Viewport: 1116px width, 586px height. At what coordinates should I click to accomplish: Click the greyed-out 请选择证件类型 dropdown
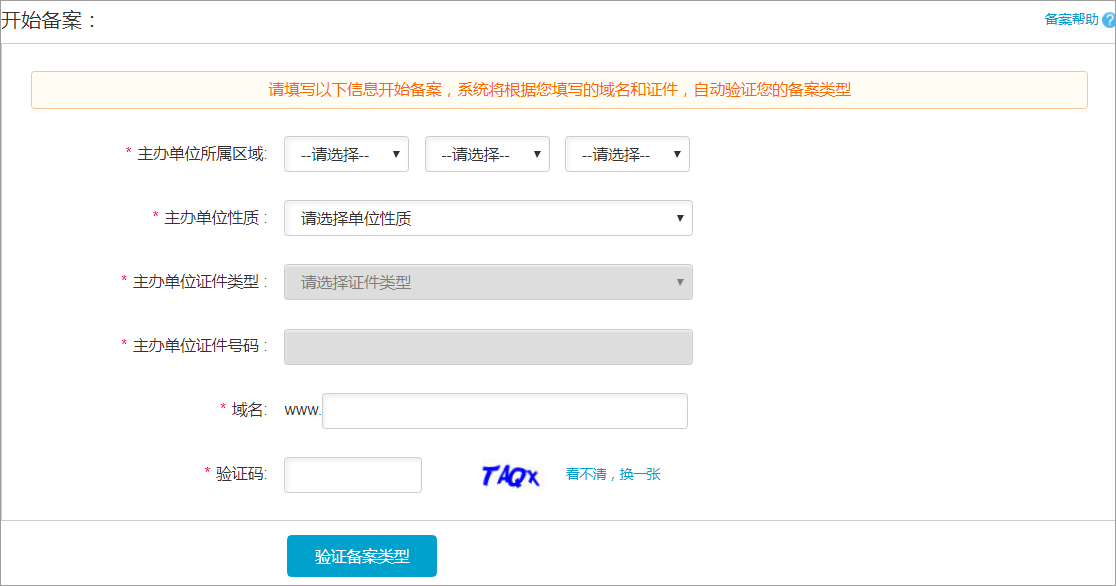click(488, 282)
